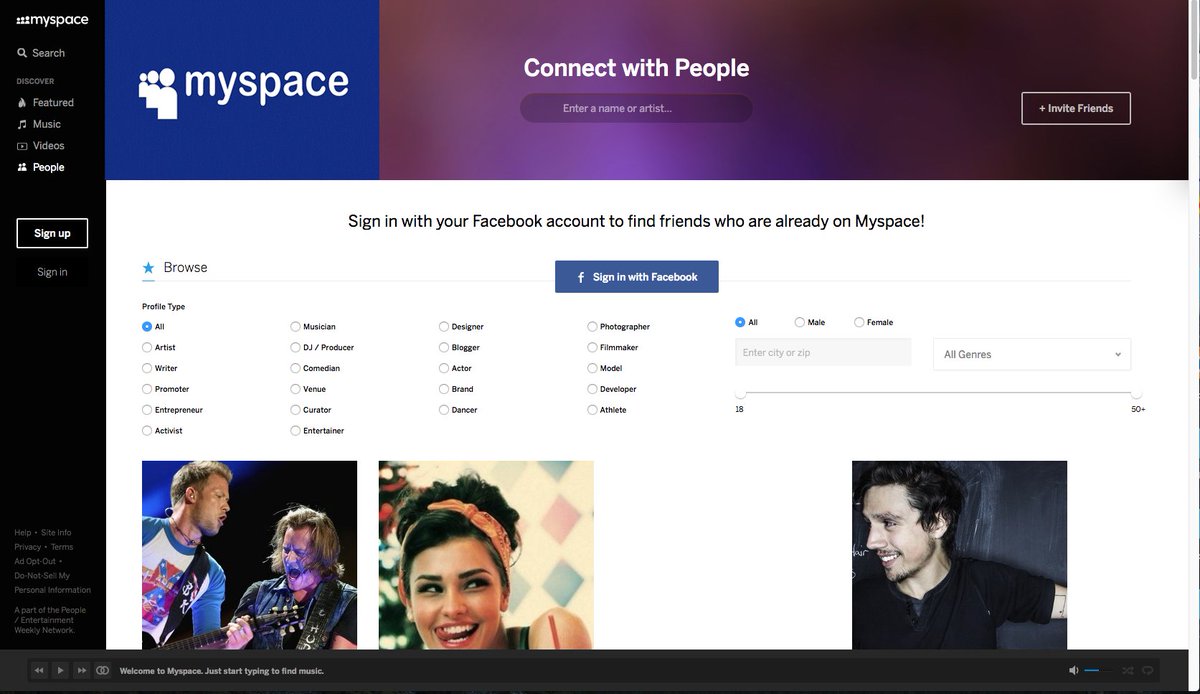Filter by Male gender
The width and height of the screenshot is (1200, 694).
point(799,322)
